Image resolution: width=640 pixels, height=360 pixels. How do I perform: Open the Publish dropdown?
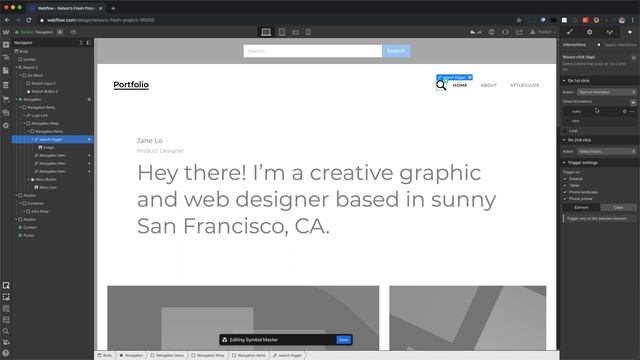pos(543,32)
